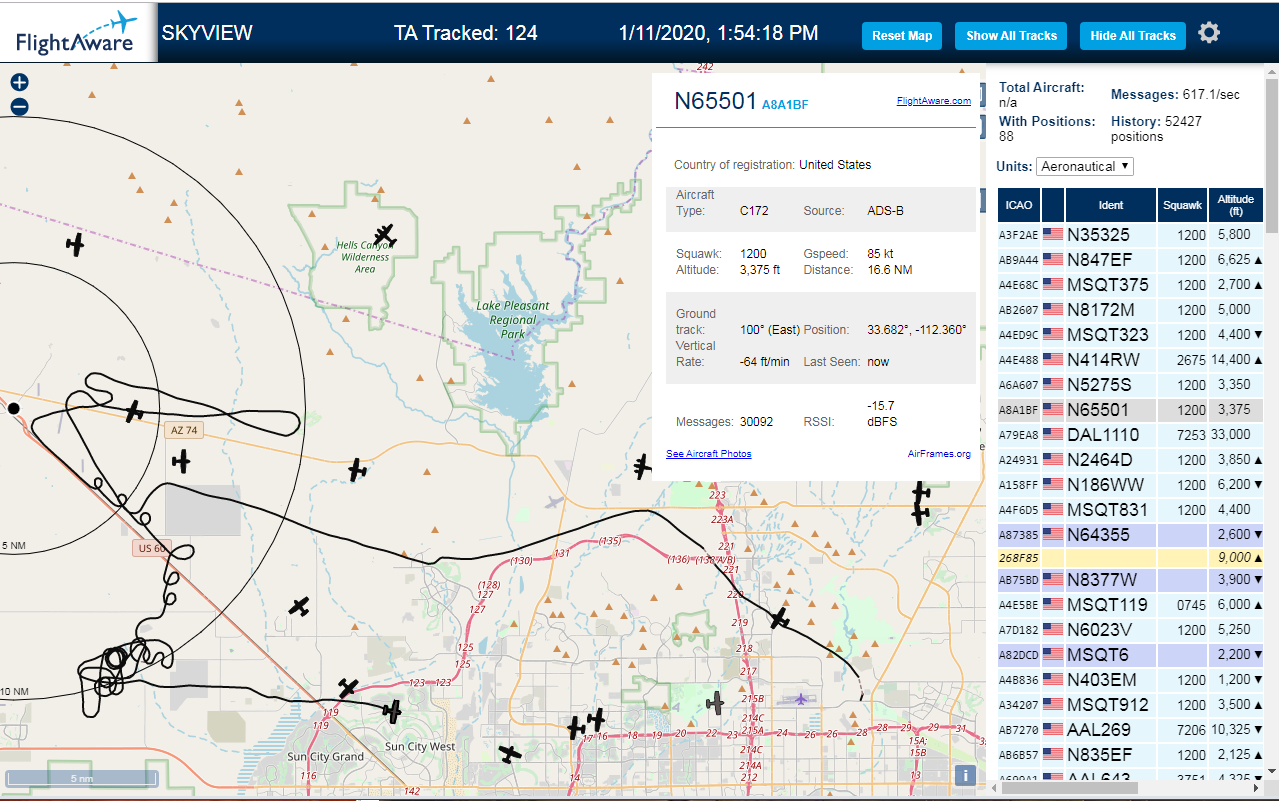Open A8A1BF ICAO code link
Viewport: 1279px width, 801px height.
click(785, 104)
